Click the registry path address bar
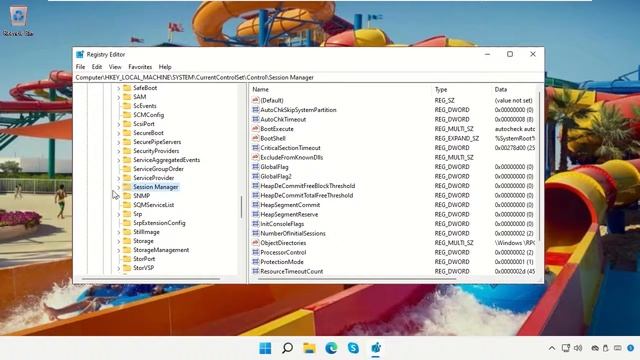The width and height of the screenshot is (640, 360). [308, 77]
